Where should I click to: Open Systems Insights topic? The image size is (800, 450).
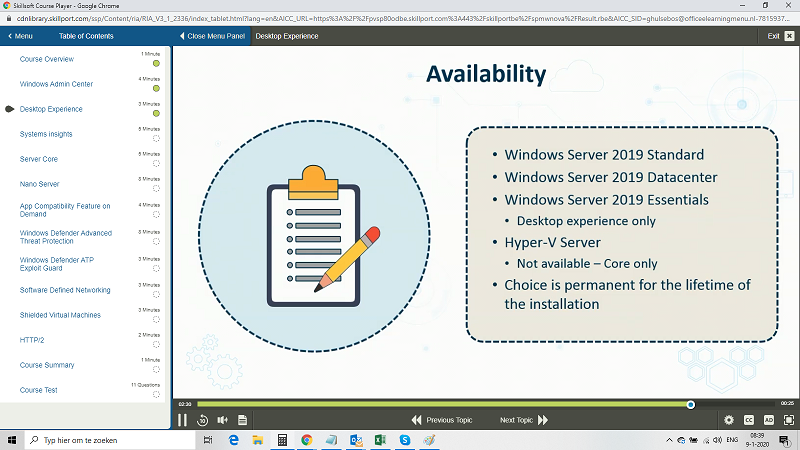46,134
